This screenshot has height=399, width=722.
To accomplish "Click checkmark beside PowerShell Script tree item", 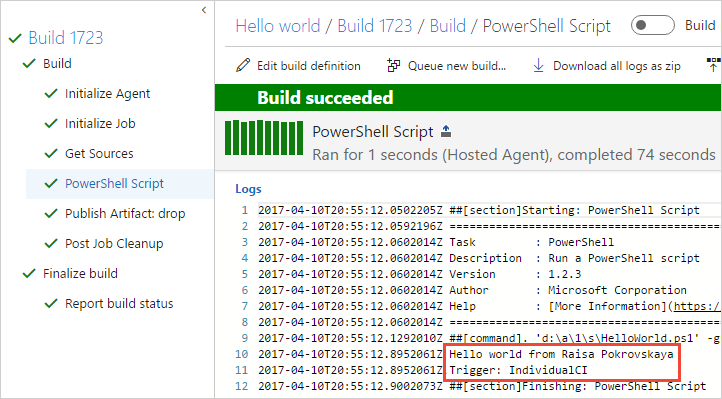I will (51, 184).
